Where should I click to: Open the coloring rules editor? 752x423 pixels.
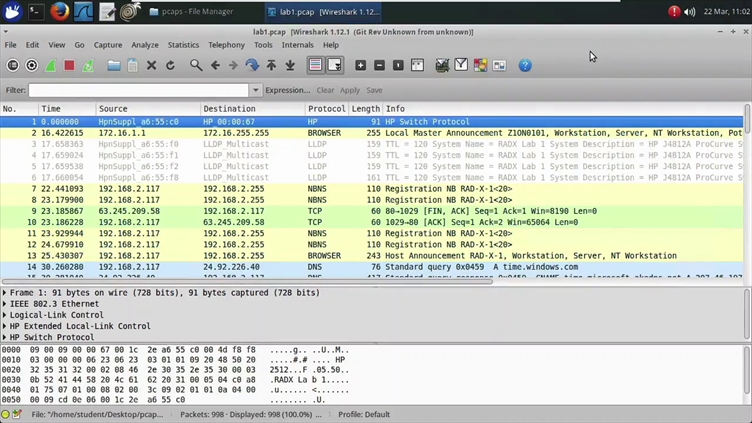pyautogui.click(x=480, y=65)
